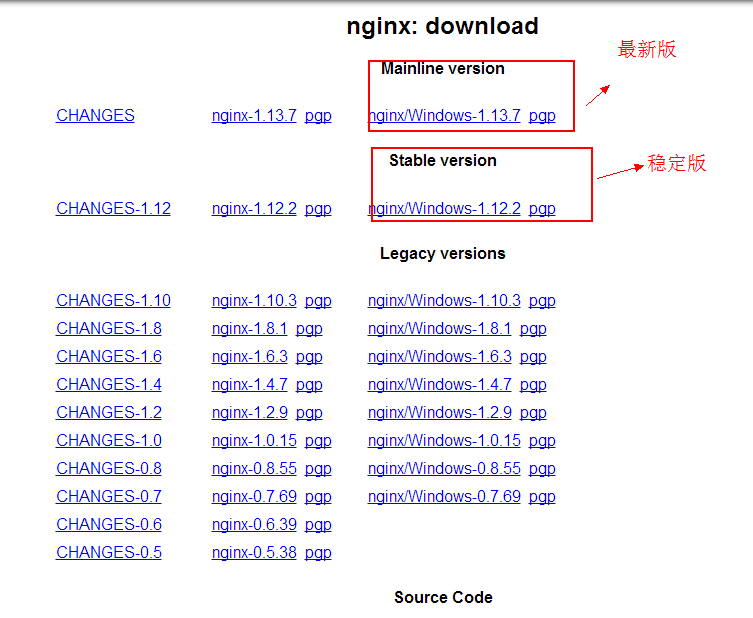Open pgp for nginx/Windows-1.13.7
Screen dimensions: 753x618
click(x=542, y=116)
